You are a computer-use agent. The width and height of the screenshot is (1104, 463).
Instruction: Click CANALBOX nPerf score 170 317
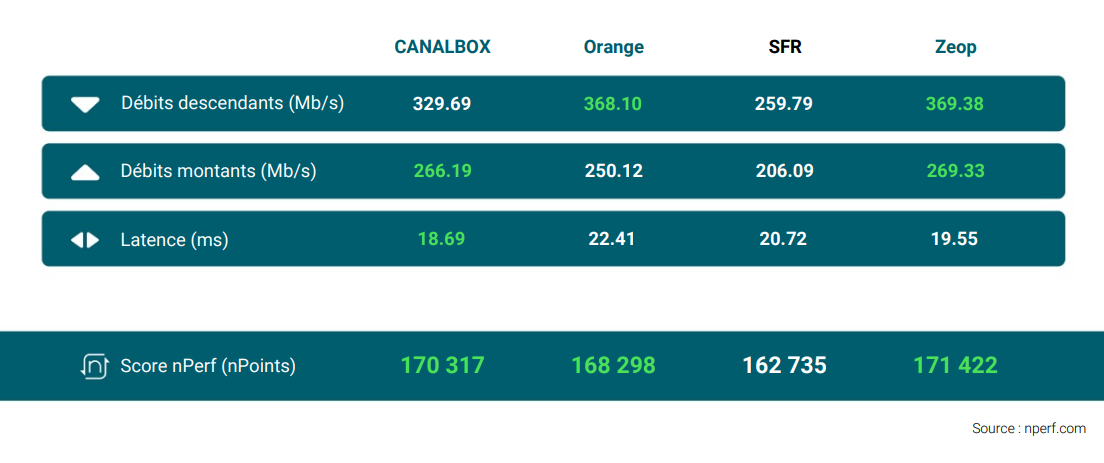pos(442,366)
